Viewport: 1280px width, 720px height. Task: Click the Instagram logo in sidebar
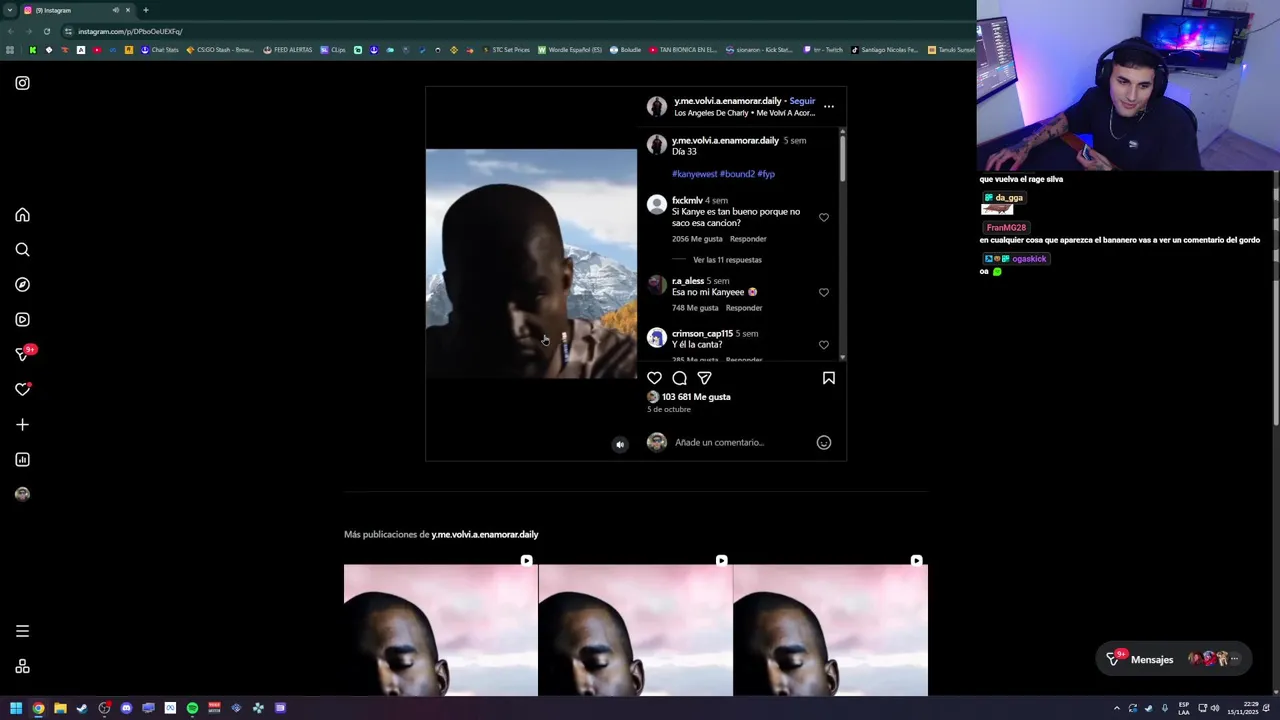(22, 83)
